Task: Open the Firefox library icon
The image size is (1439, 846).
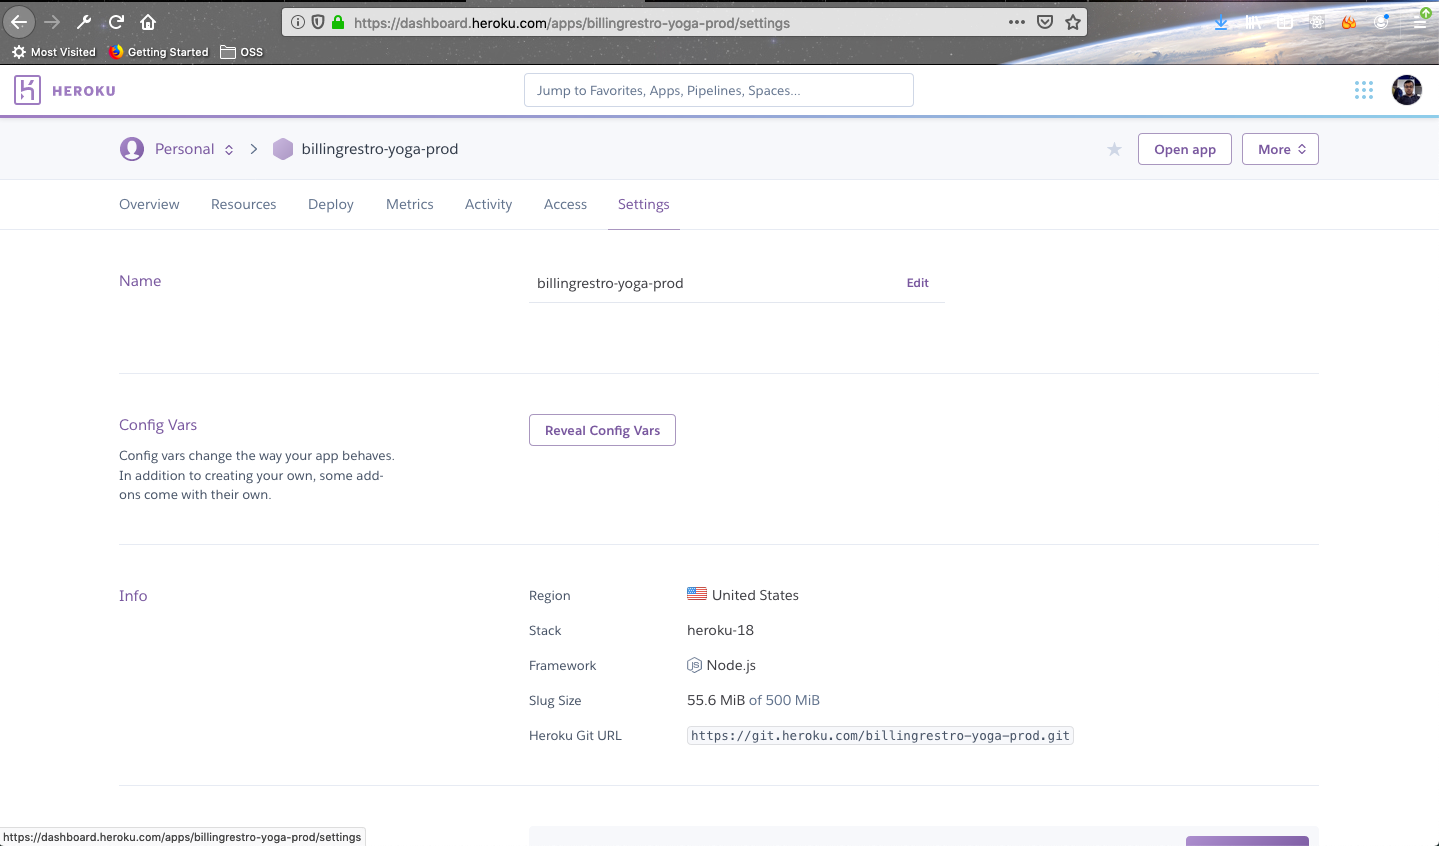Action: pyautogui.click(x=1253, y=22)
